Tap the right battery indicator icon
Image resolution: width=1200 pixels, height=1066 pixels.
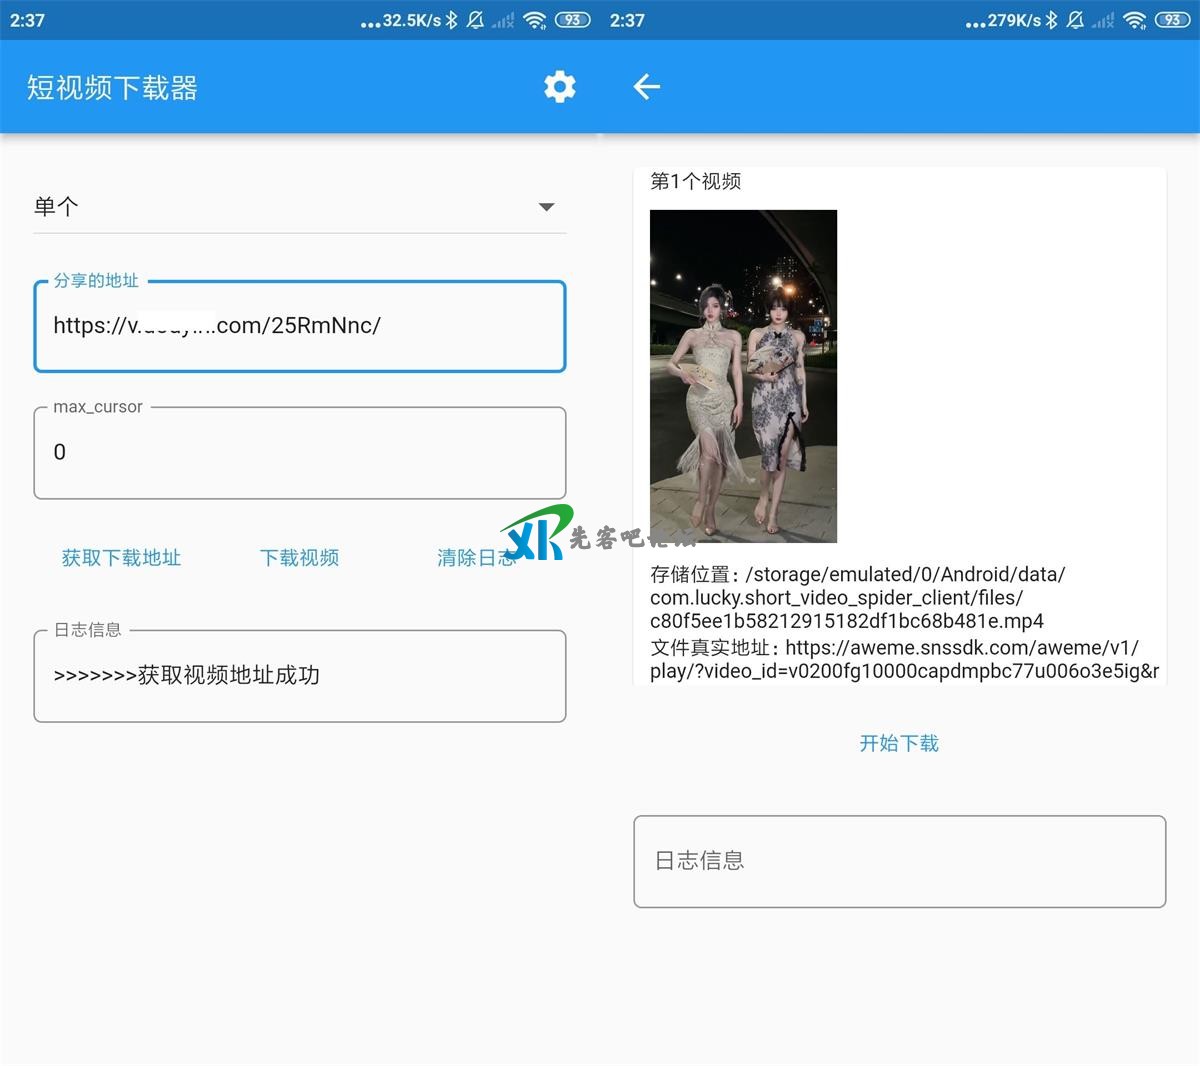(x=1172, y=20)
